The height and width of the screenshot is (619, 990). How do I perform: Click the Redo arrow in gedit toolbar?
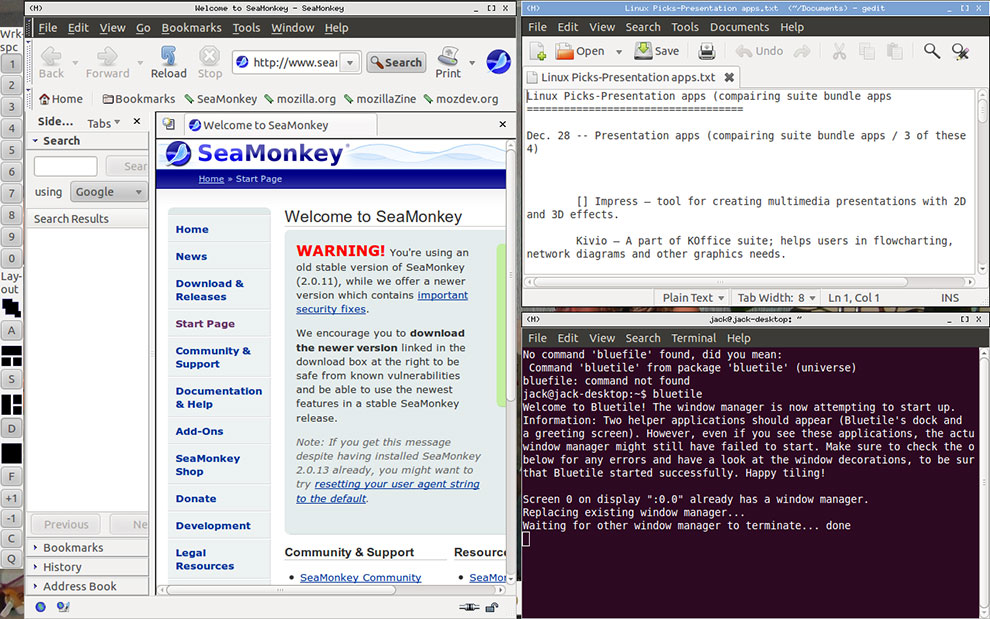(802, 51)
